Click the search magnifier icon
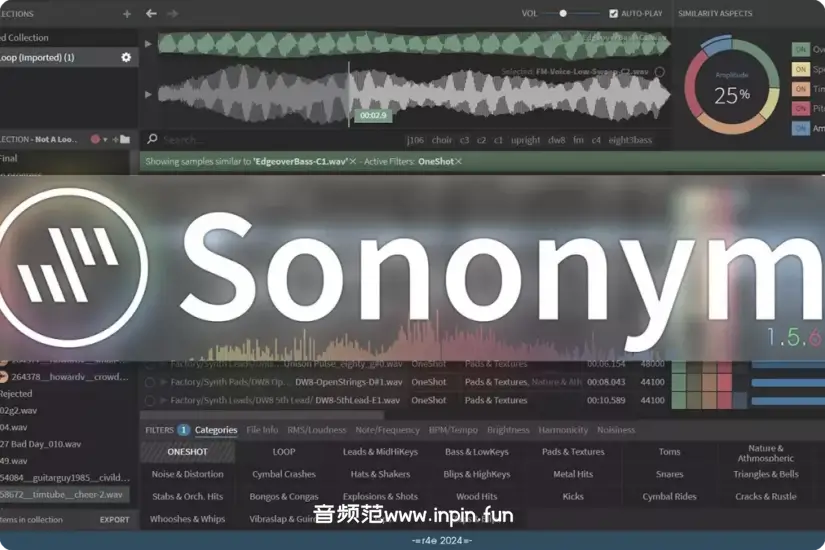Image resolution: width=825 pixels, height=550 pixels. [x=153, y=138]
